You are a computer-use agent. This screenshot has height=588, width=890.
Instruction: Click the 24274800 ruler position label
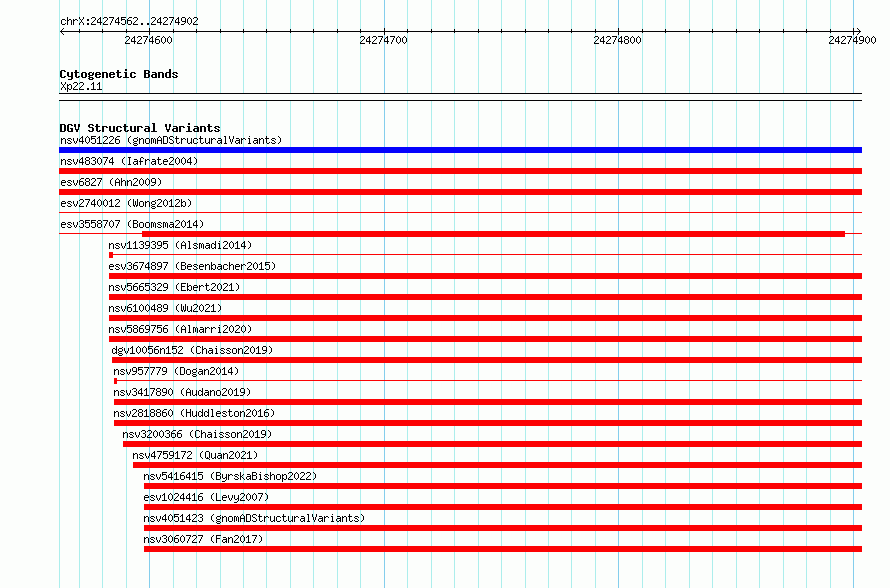pos(618,40)
